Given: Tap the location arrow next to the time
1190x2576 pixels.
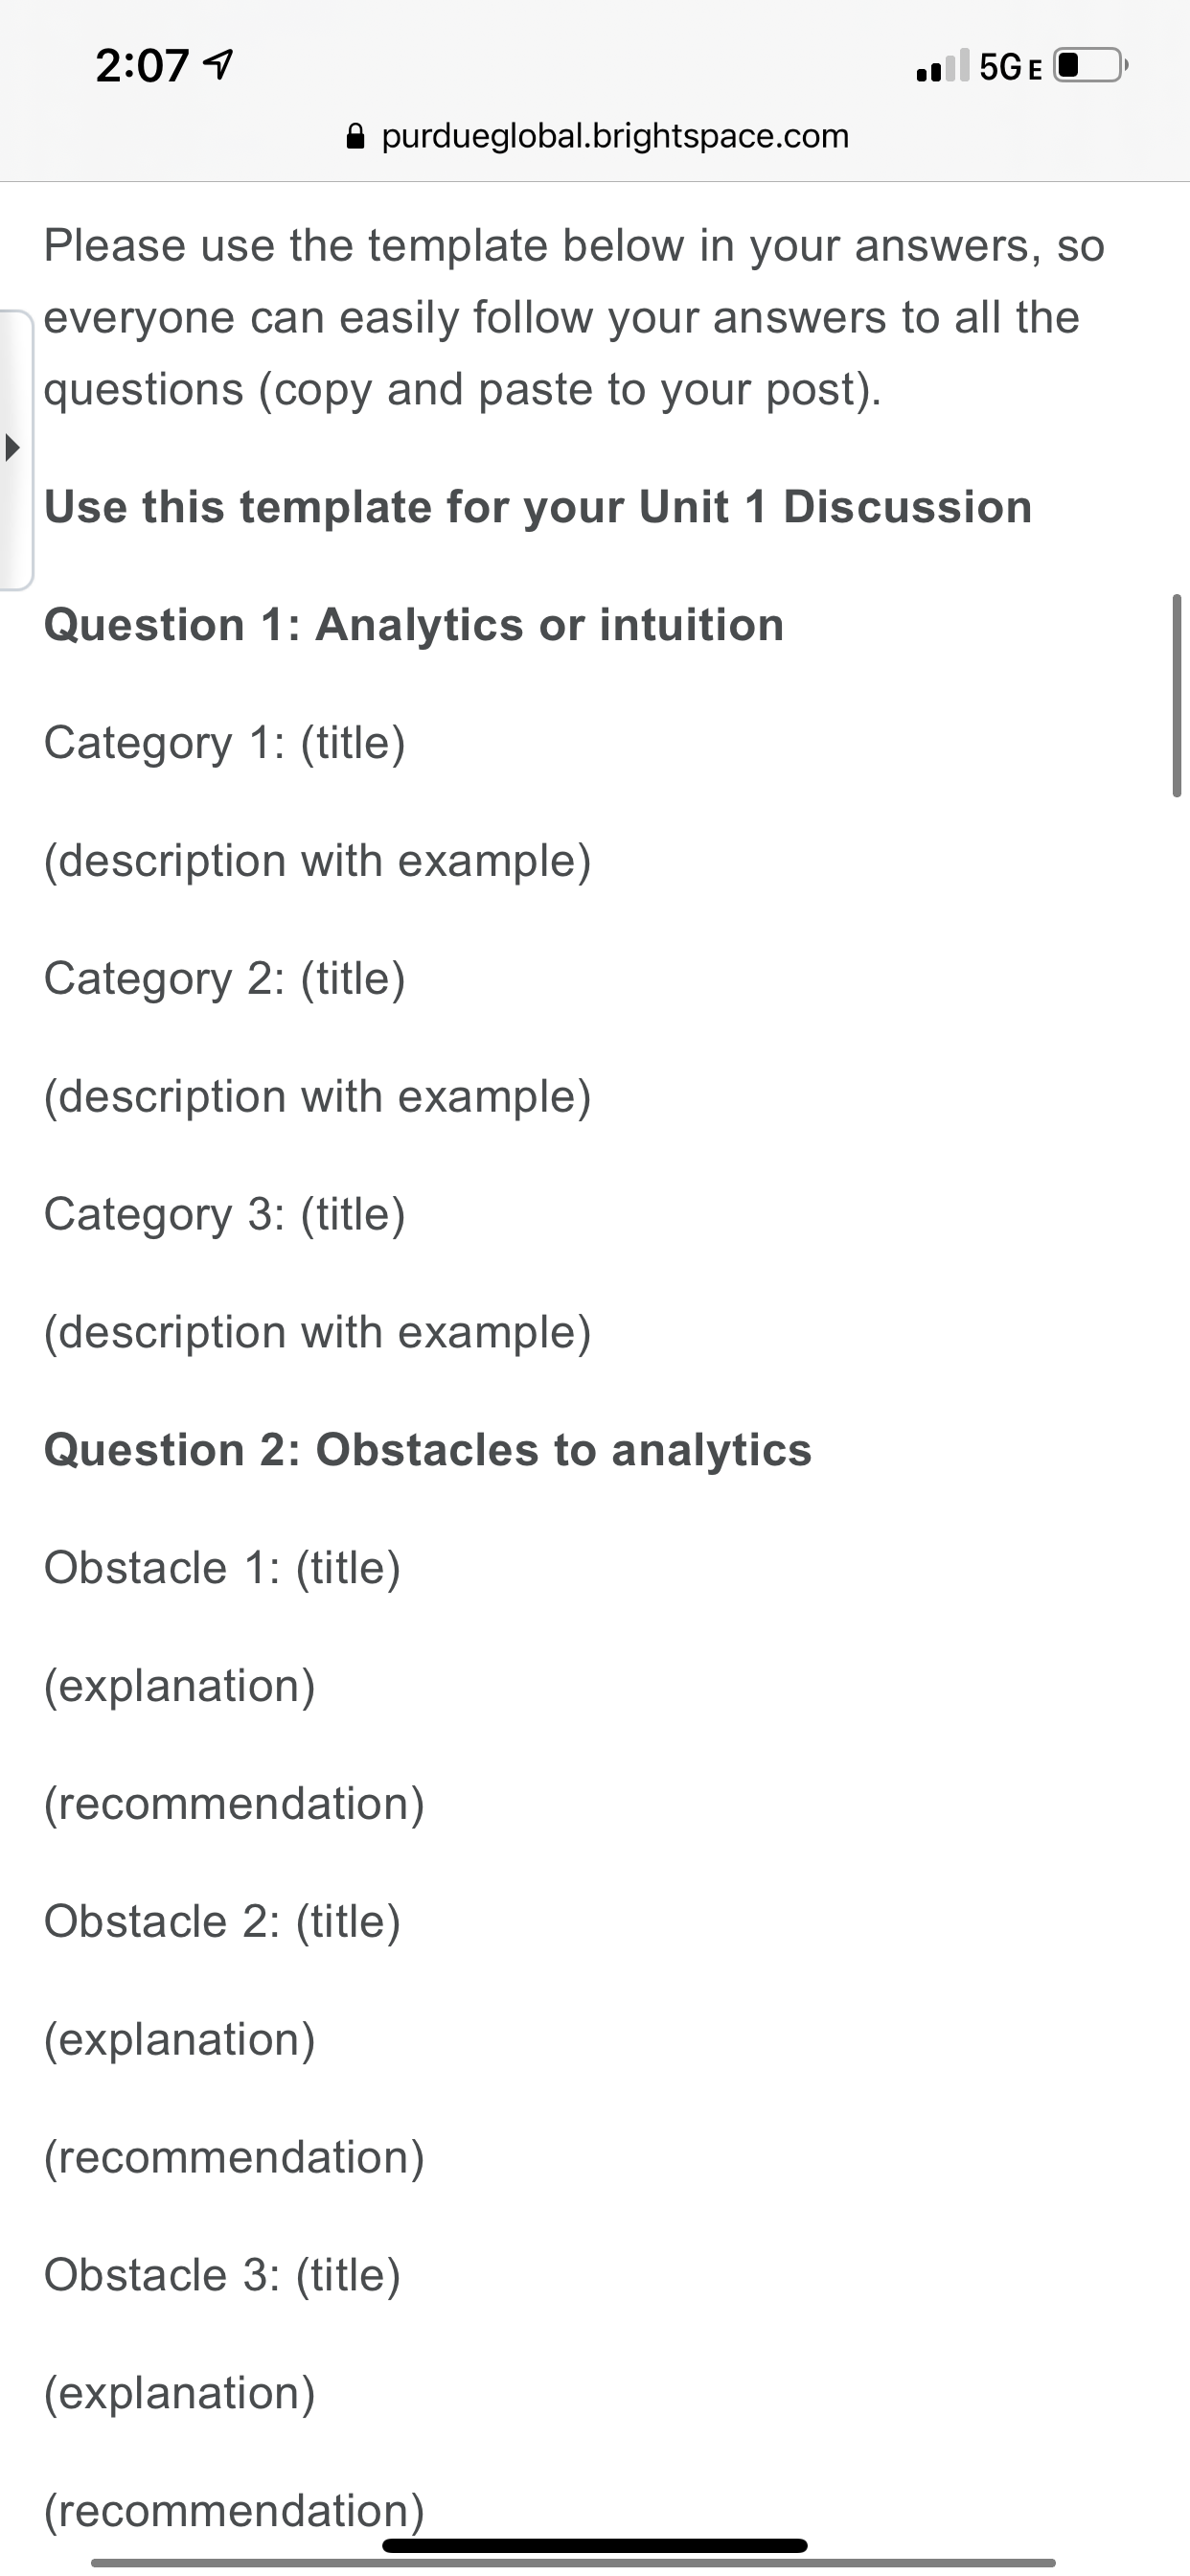Looking at the screenshot, I should coord(218,66).
